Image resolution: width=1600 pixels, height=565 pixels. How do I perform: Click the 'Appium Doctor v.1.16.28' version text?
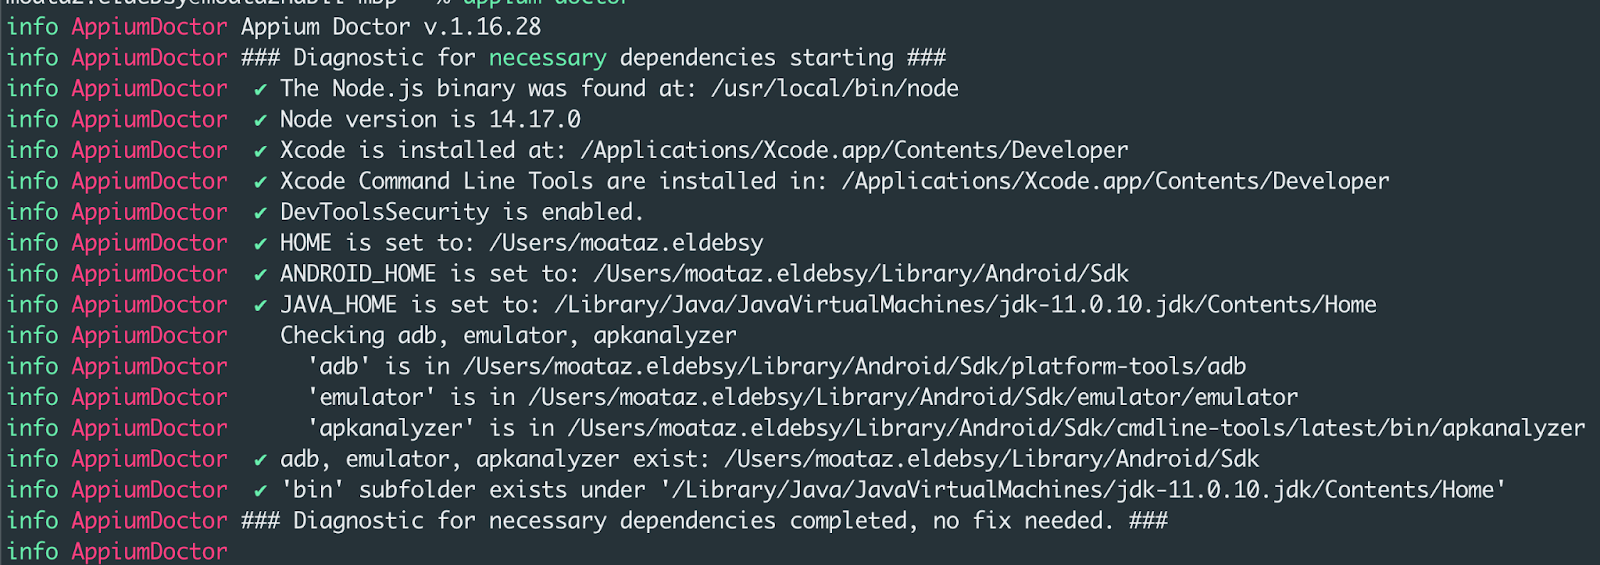click(391, 27)
